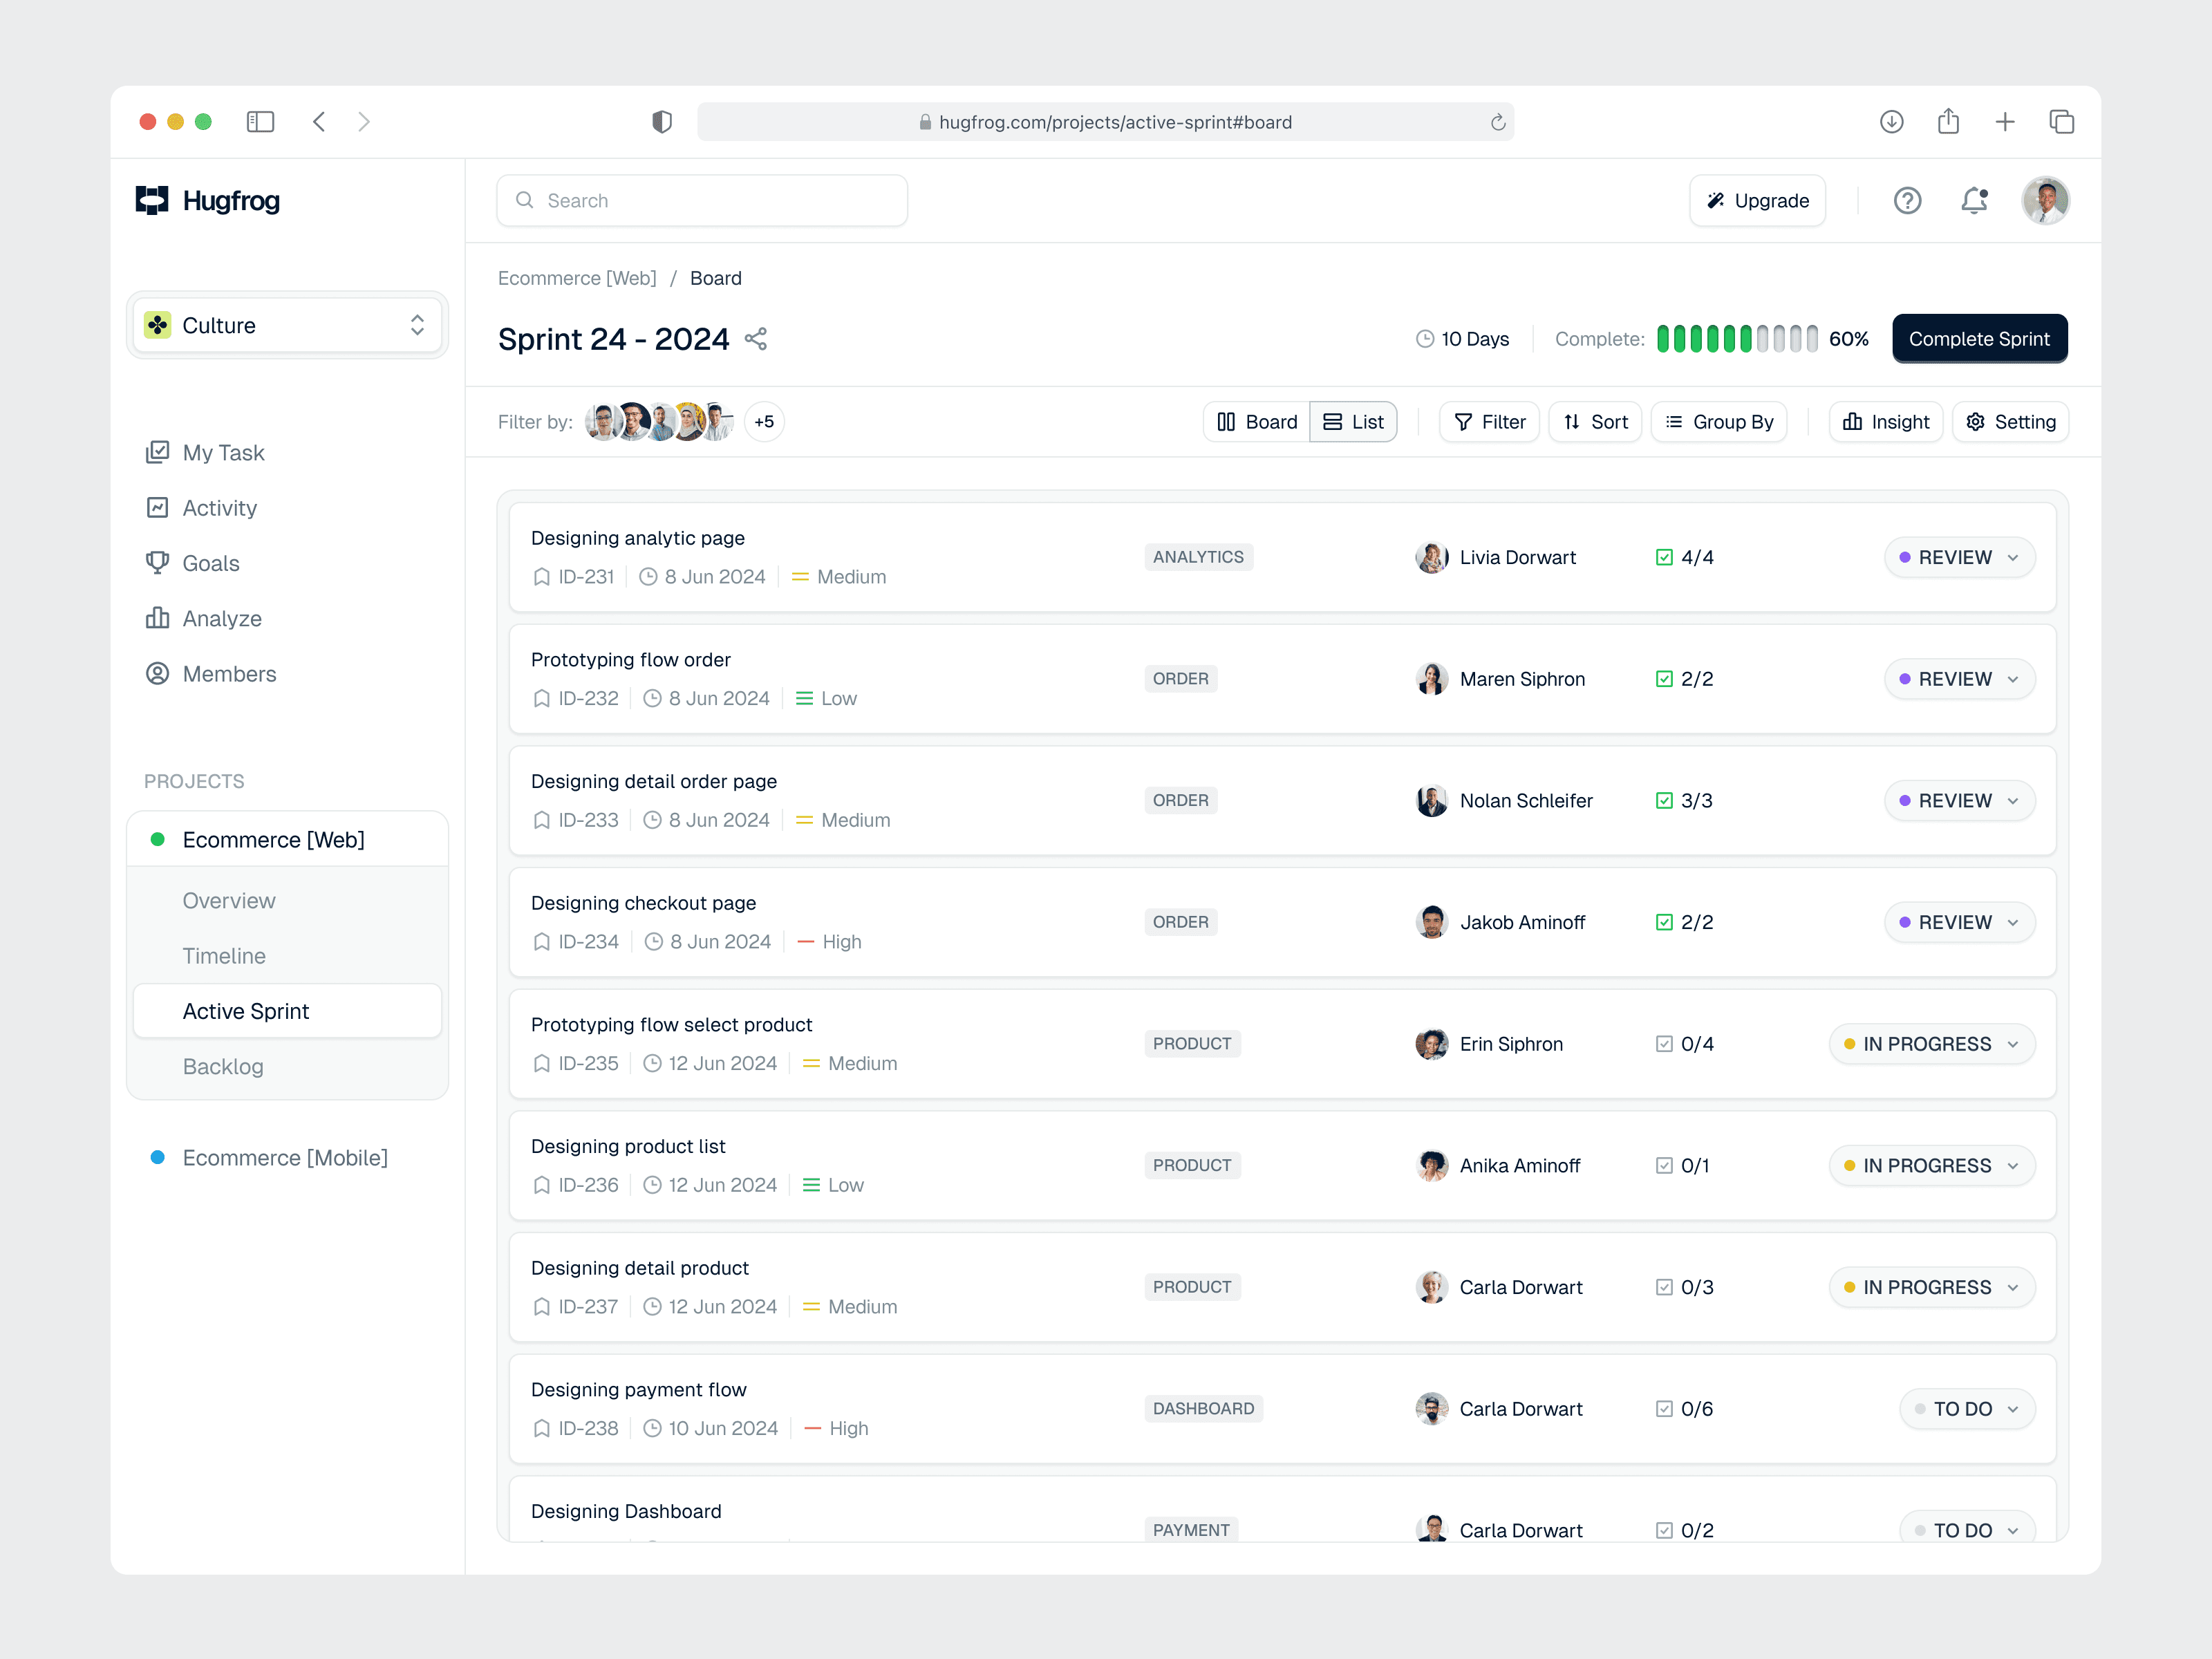The image size is (2212, 1659).
Task: Open Backlog in the project sidebar
Action: click(x=223, y=1067)
